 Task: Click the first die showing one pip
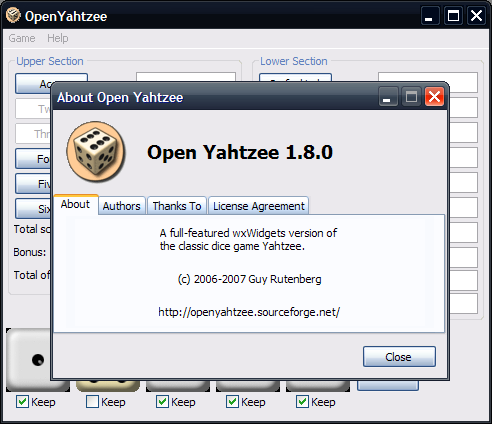(29, 360)
